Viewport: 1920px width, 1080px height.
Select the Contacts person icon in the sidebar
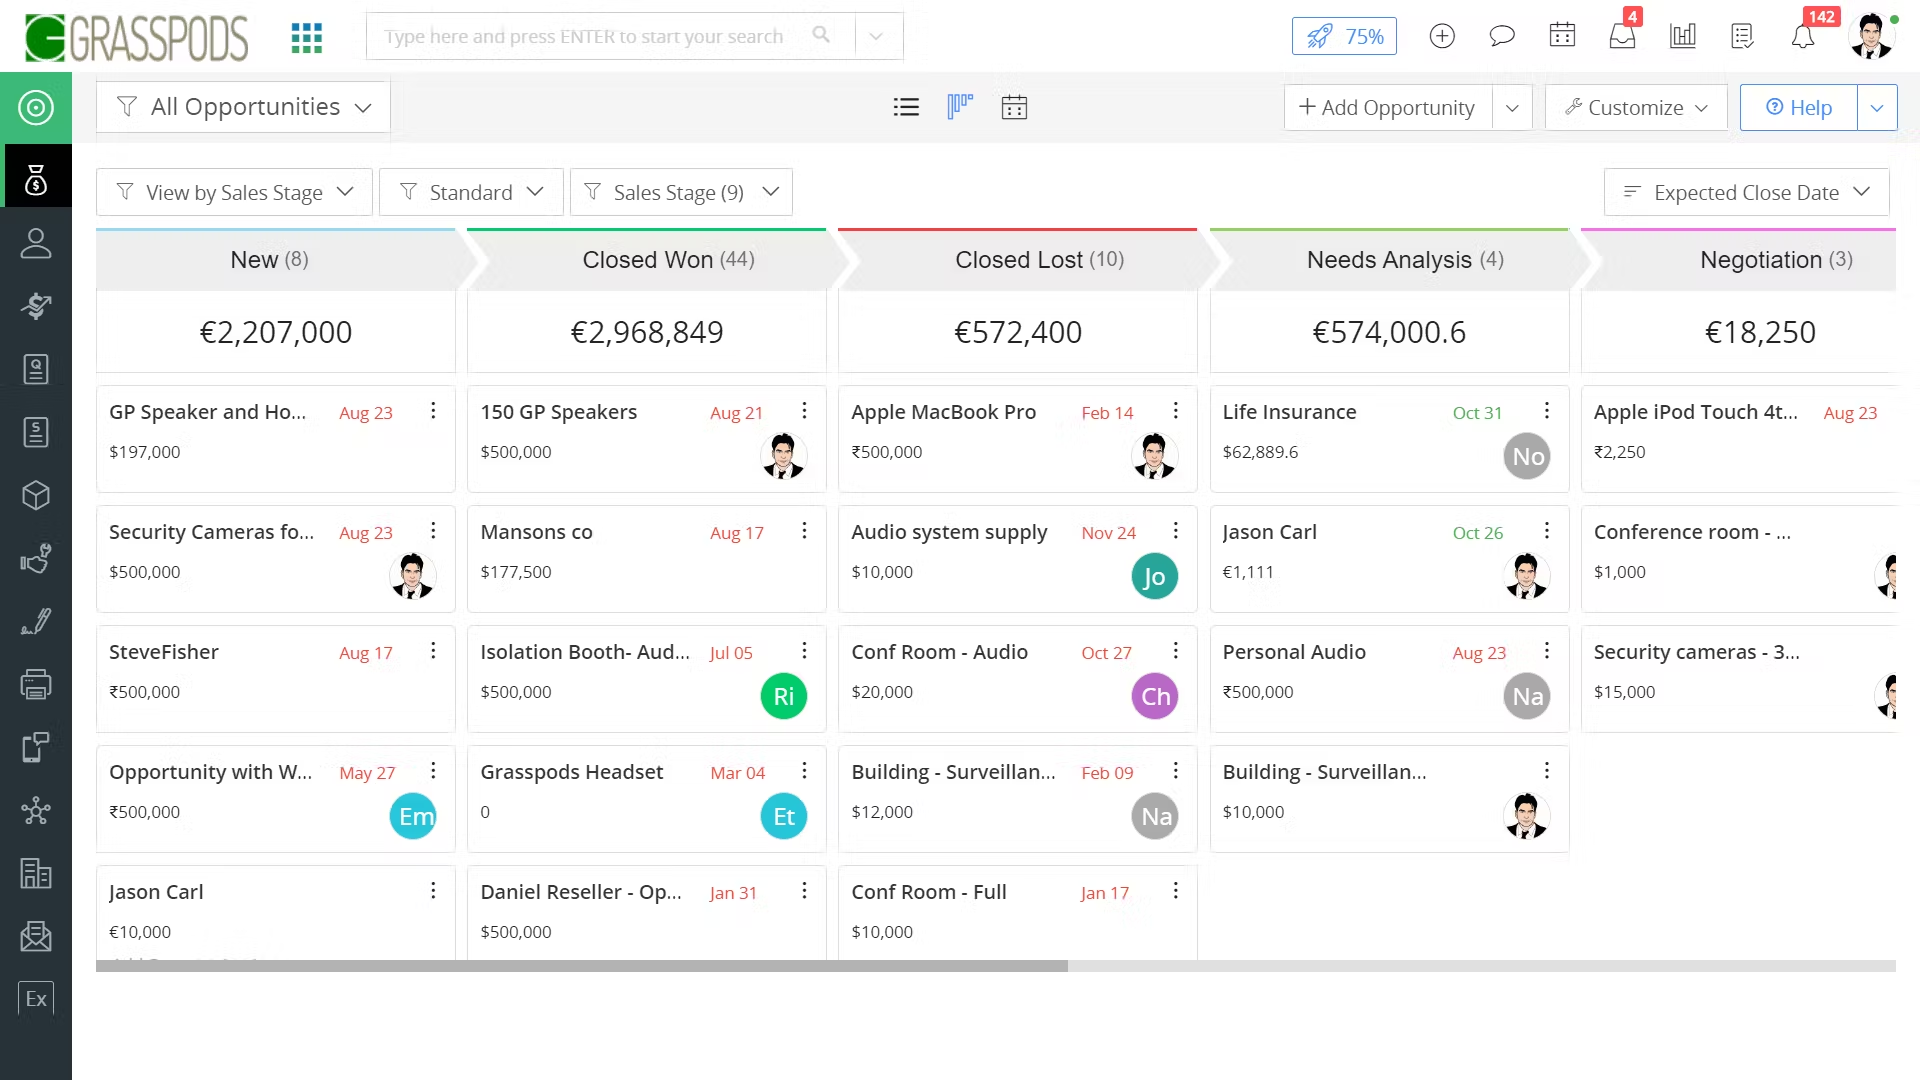pos(36,243)
